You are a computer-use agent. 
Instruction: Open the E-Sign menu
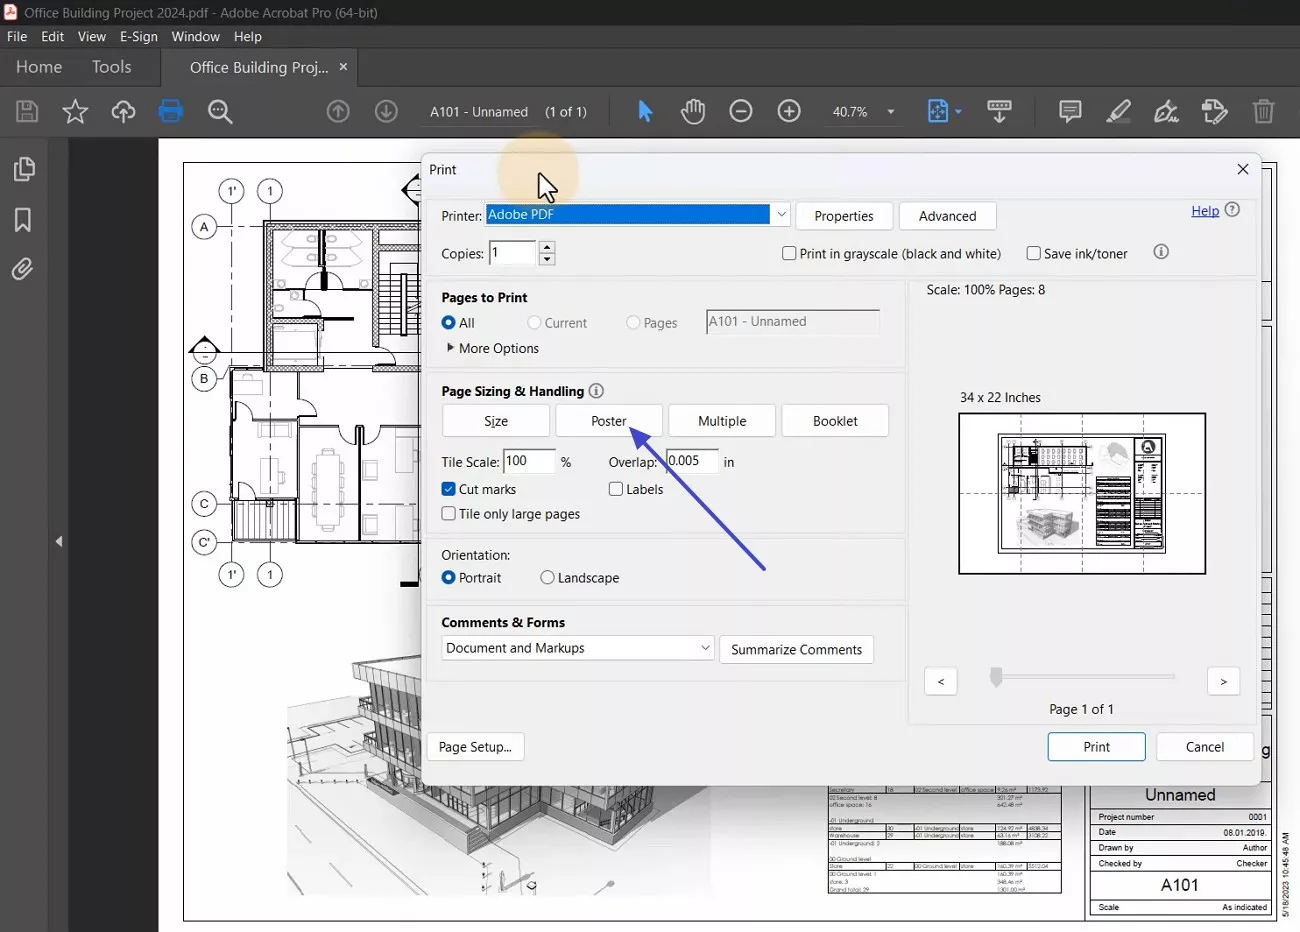point(138,36)
